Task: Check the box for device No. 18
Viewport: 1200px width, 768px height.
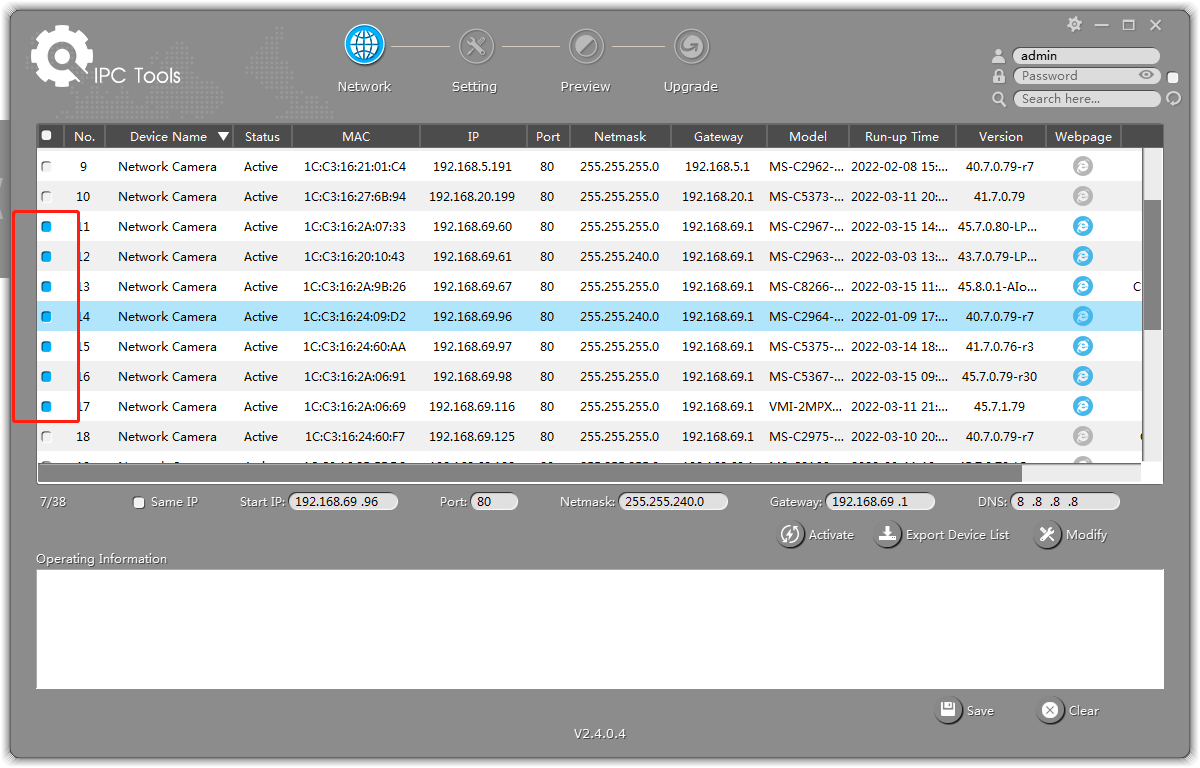Action: coord(46,437)
